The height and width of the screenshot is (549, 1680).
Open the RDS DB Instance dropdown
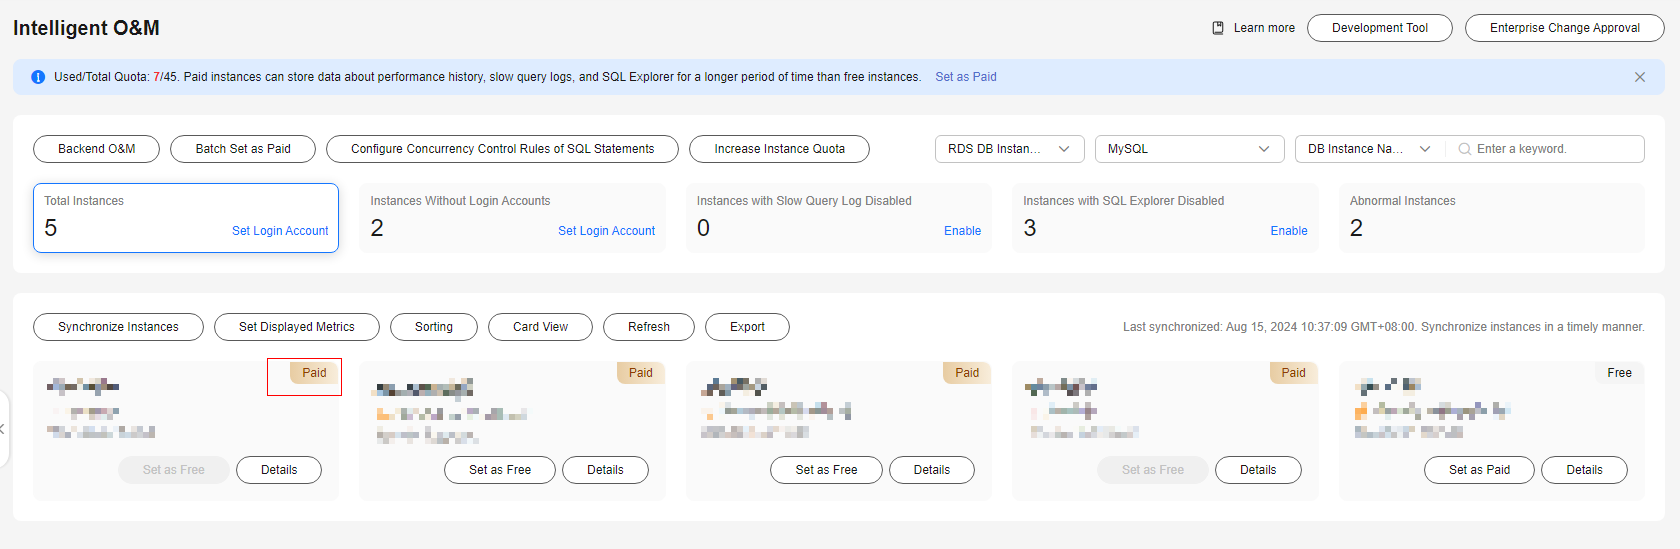pyautogui.click(x=1009, y=149)
